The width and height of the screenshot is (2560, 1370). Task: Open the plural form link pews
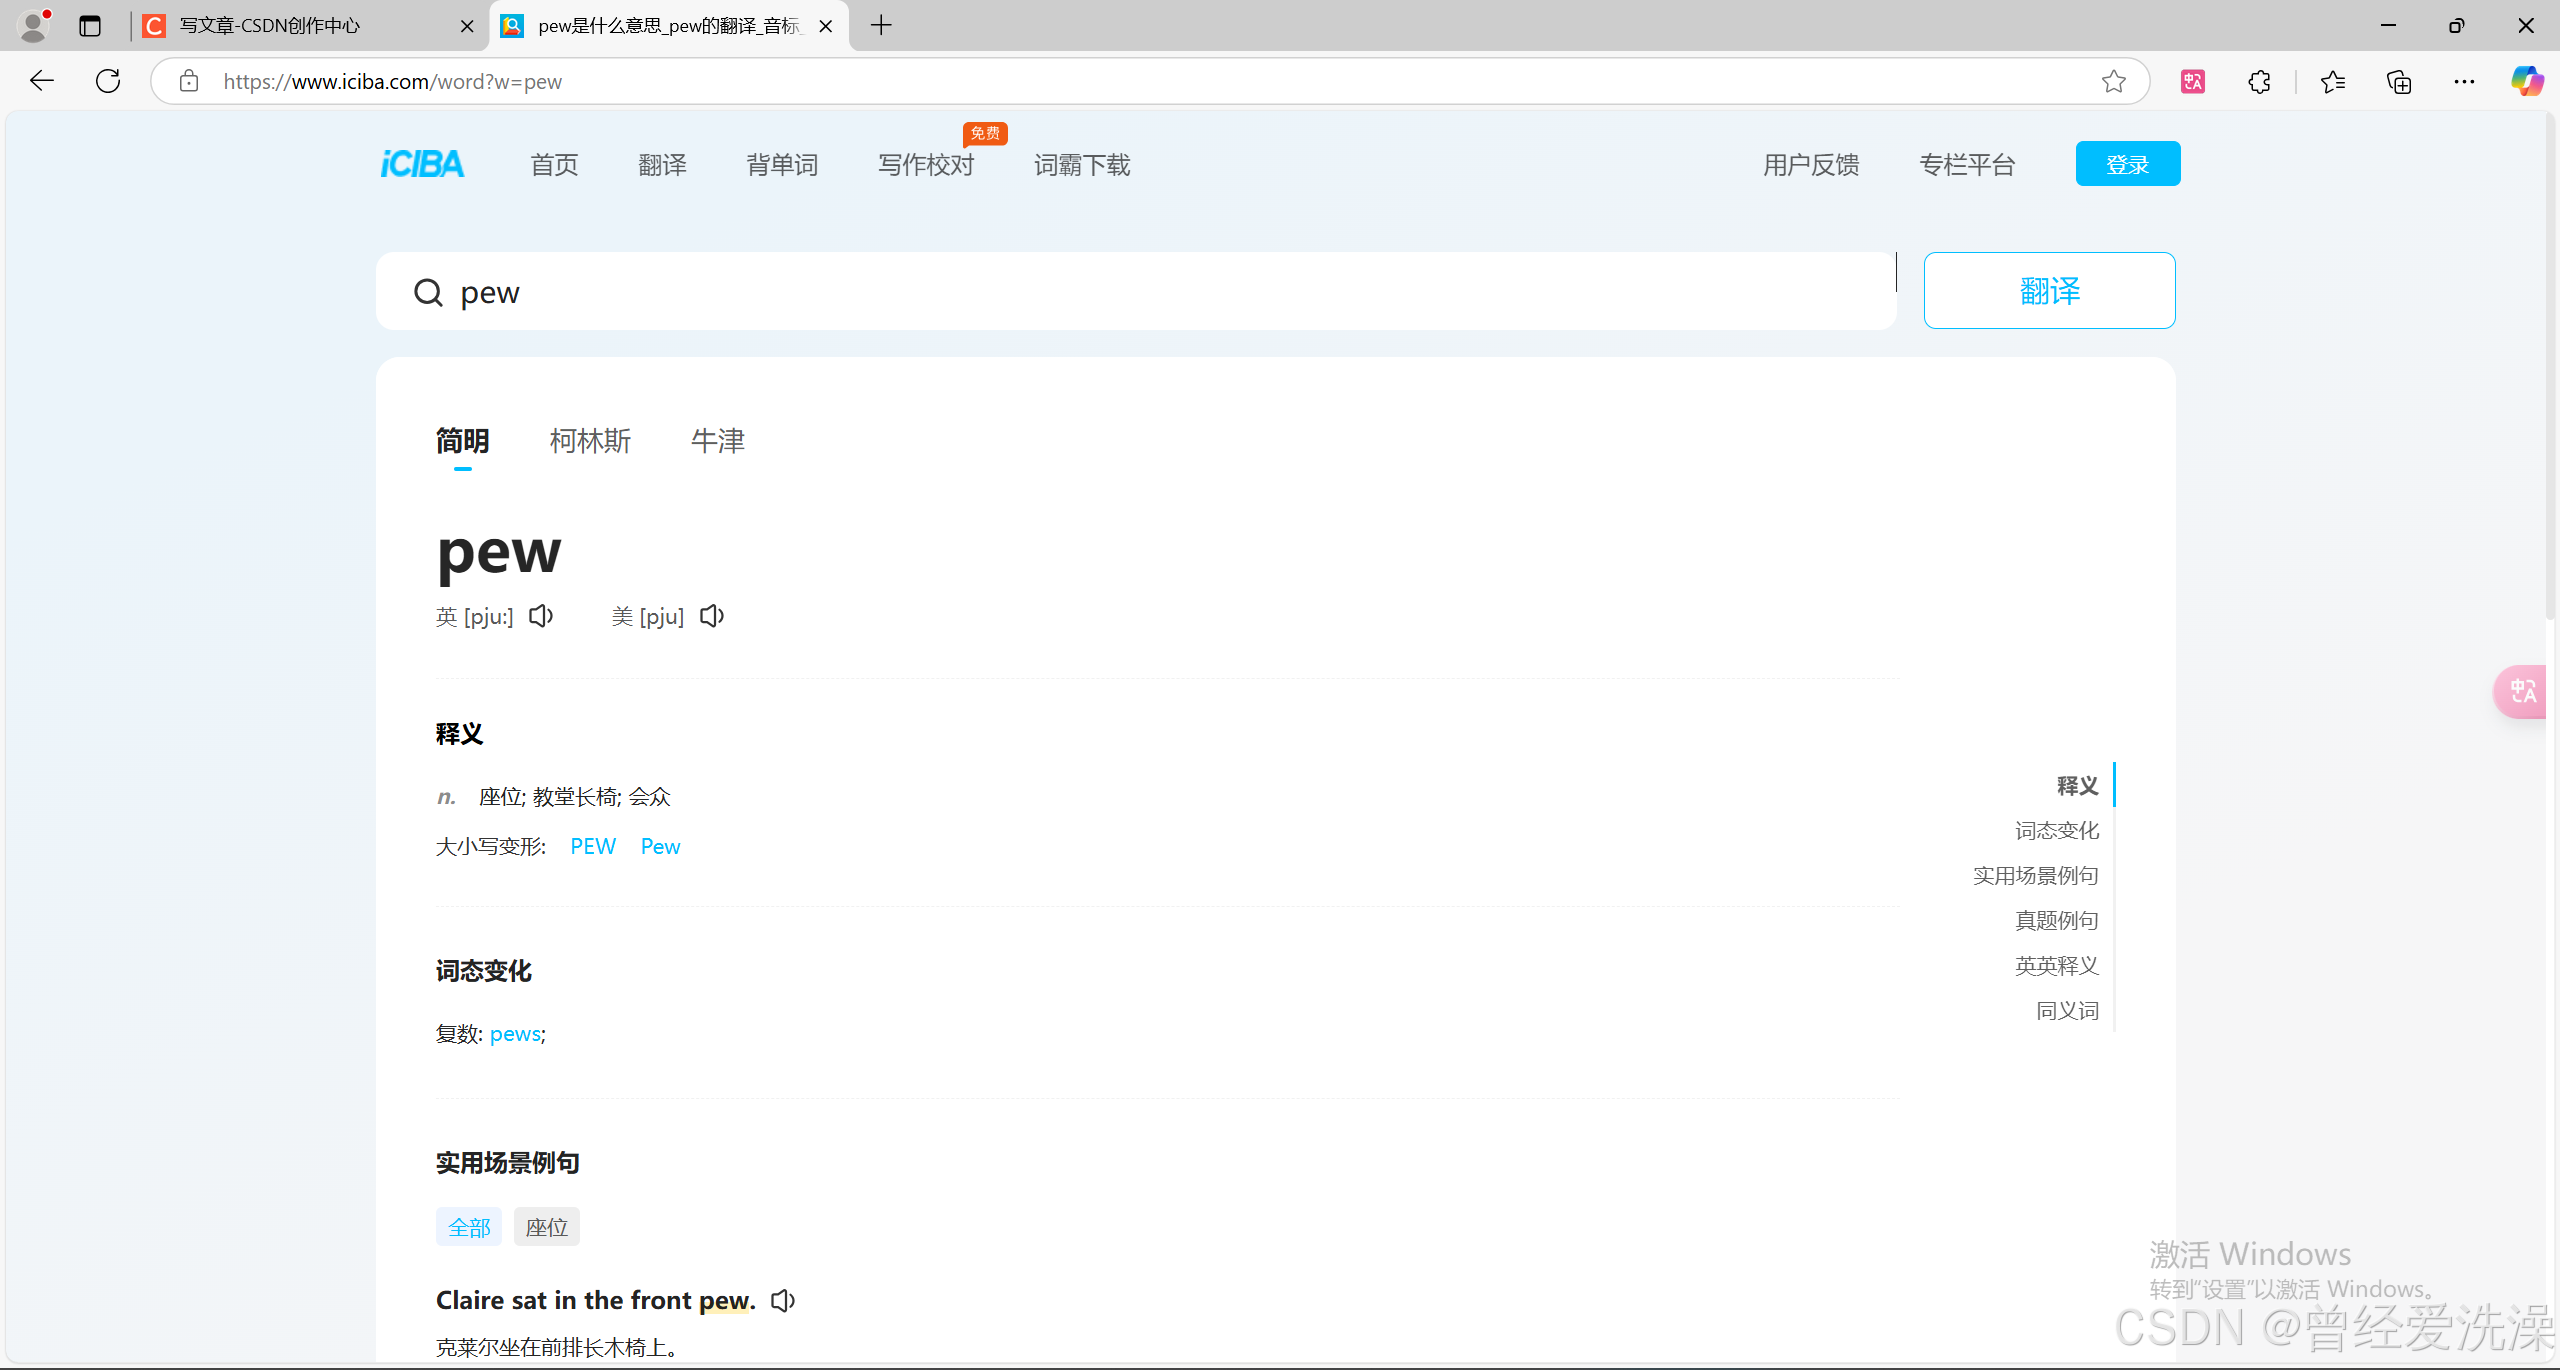pyautogui.click(x=515, y=1034)
